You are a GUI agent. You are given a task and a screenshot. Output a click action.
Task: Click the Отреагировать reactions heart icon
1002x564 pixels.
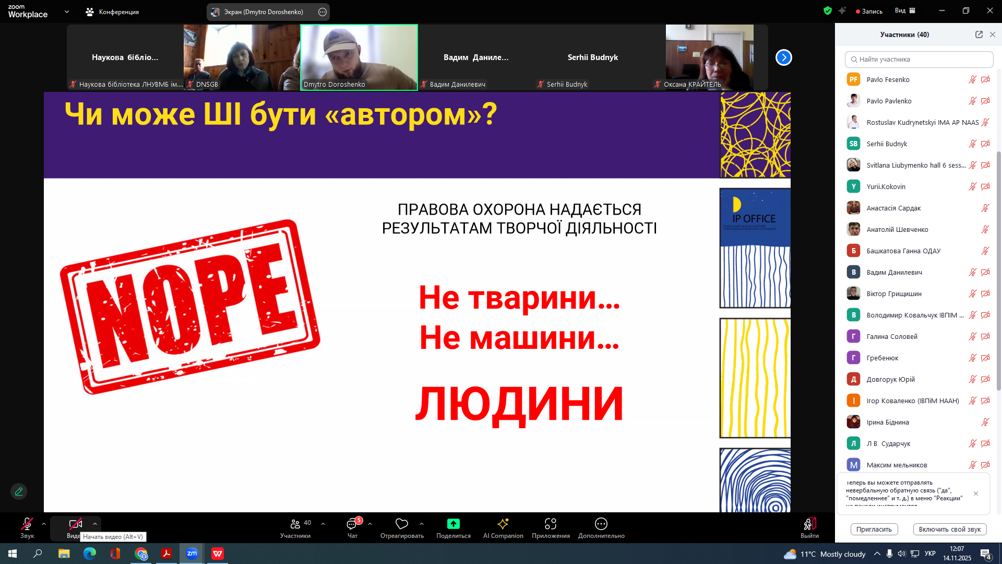coord(402,524)
